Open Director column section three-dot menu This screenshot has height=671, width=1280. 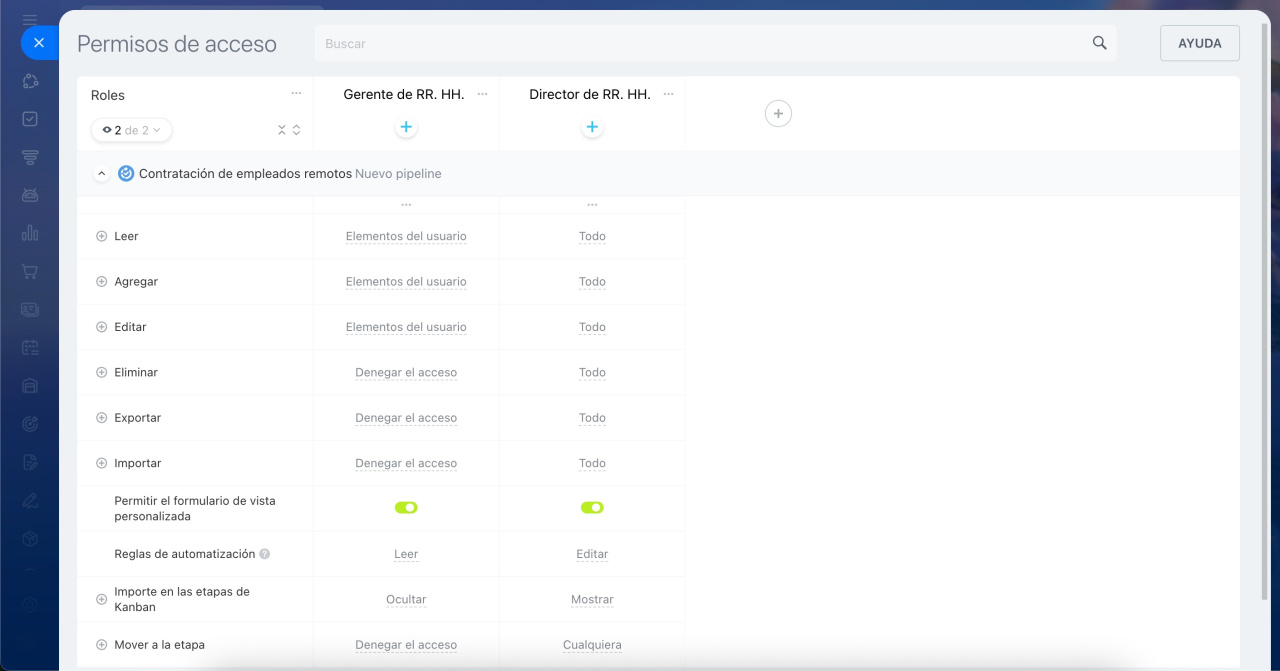[x=592, y=204]
